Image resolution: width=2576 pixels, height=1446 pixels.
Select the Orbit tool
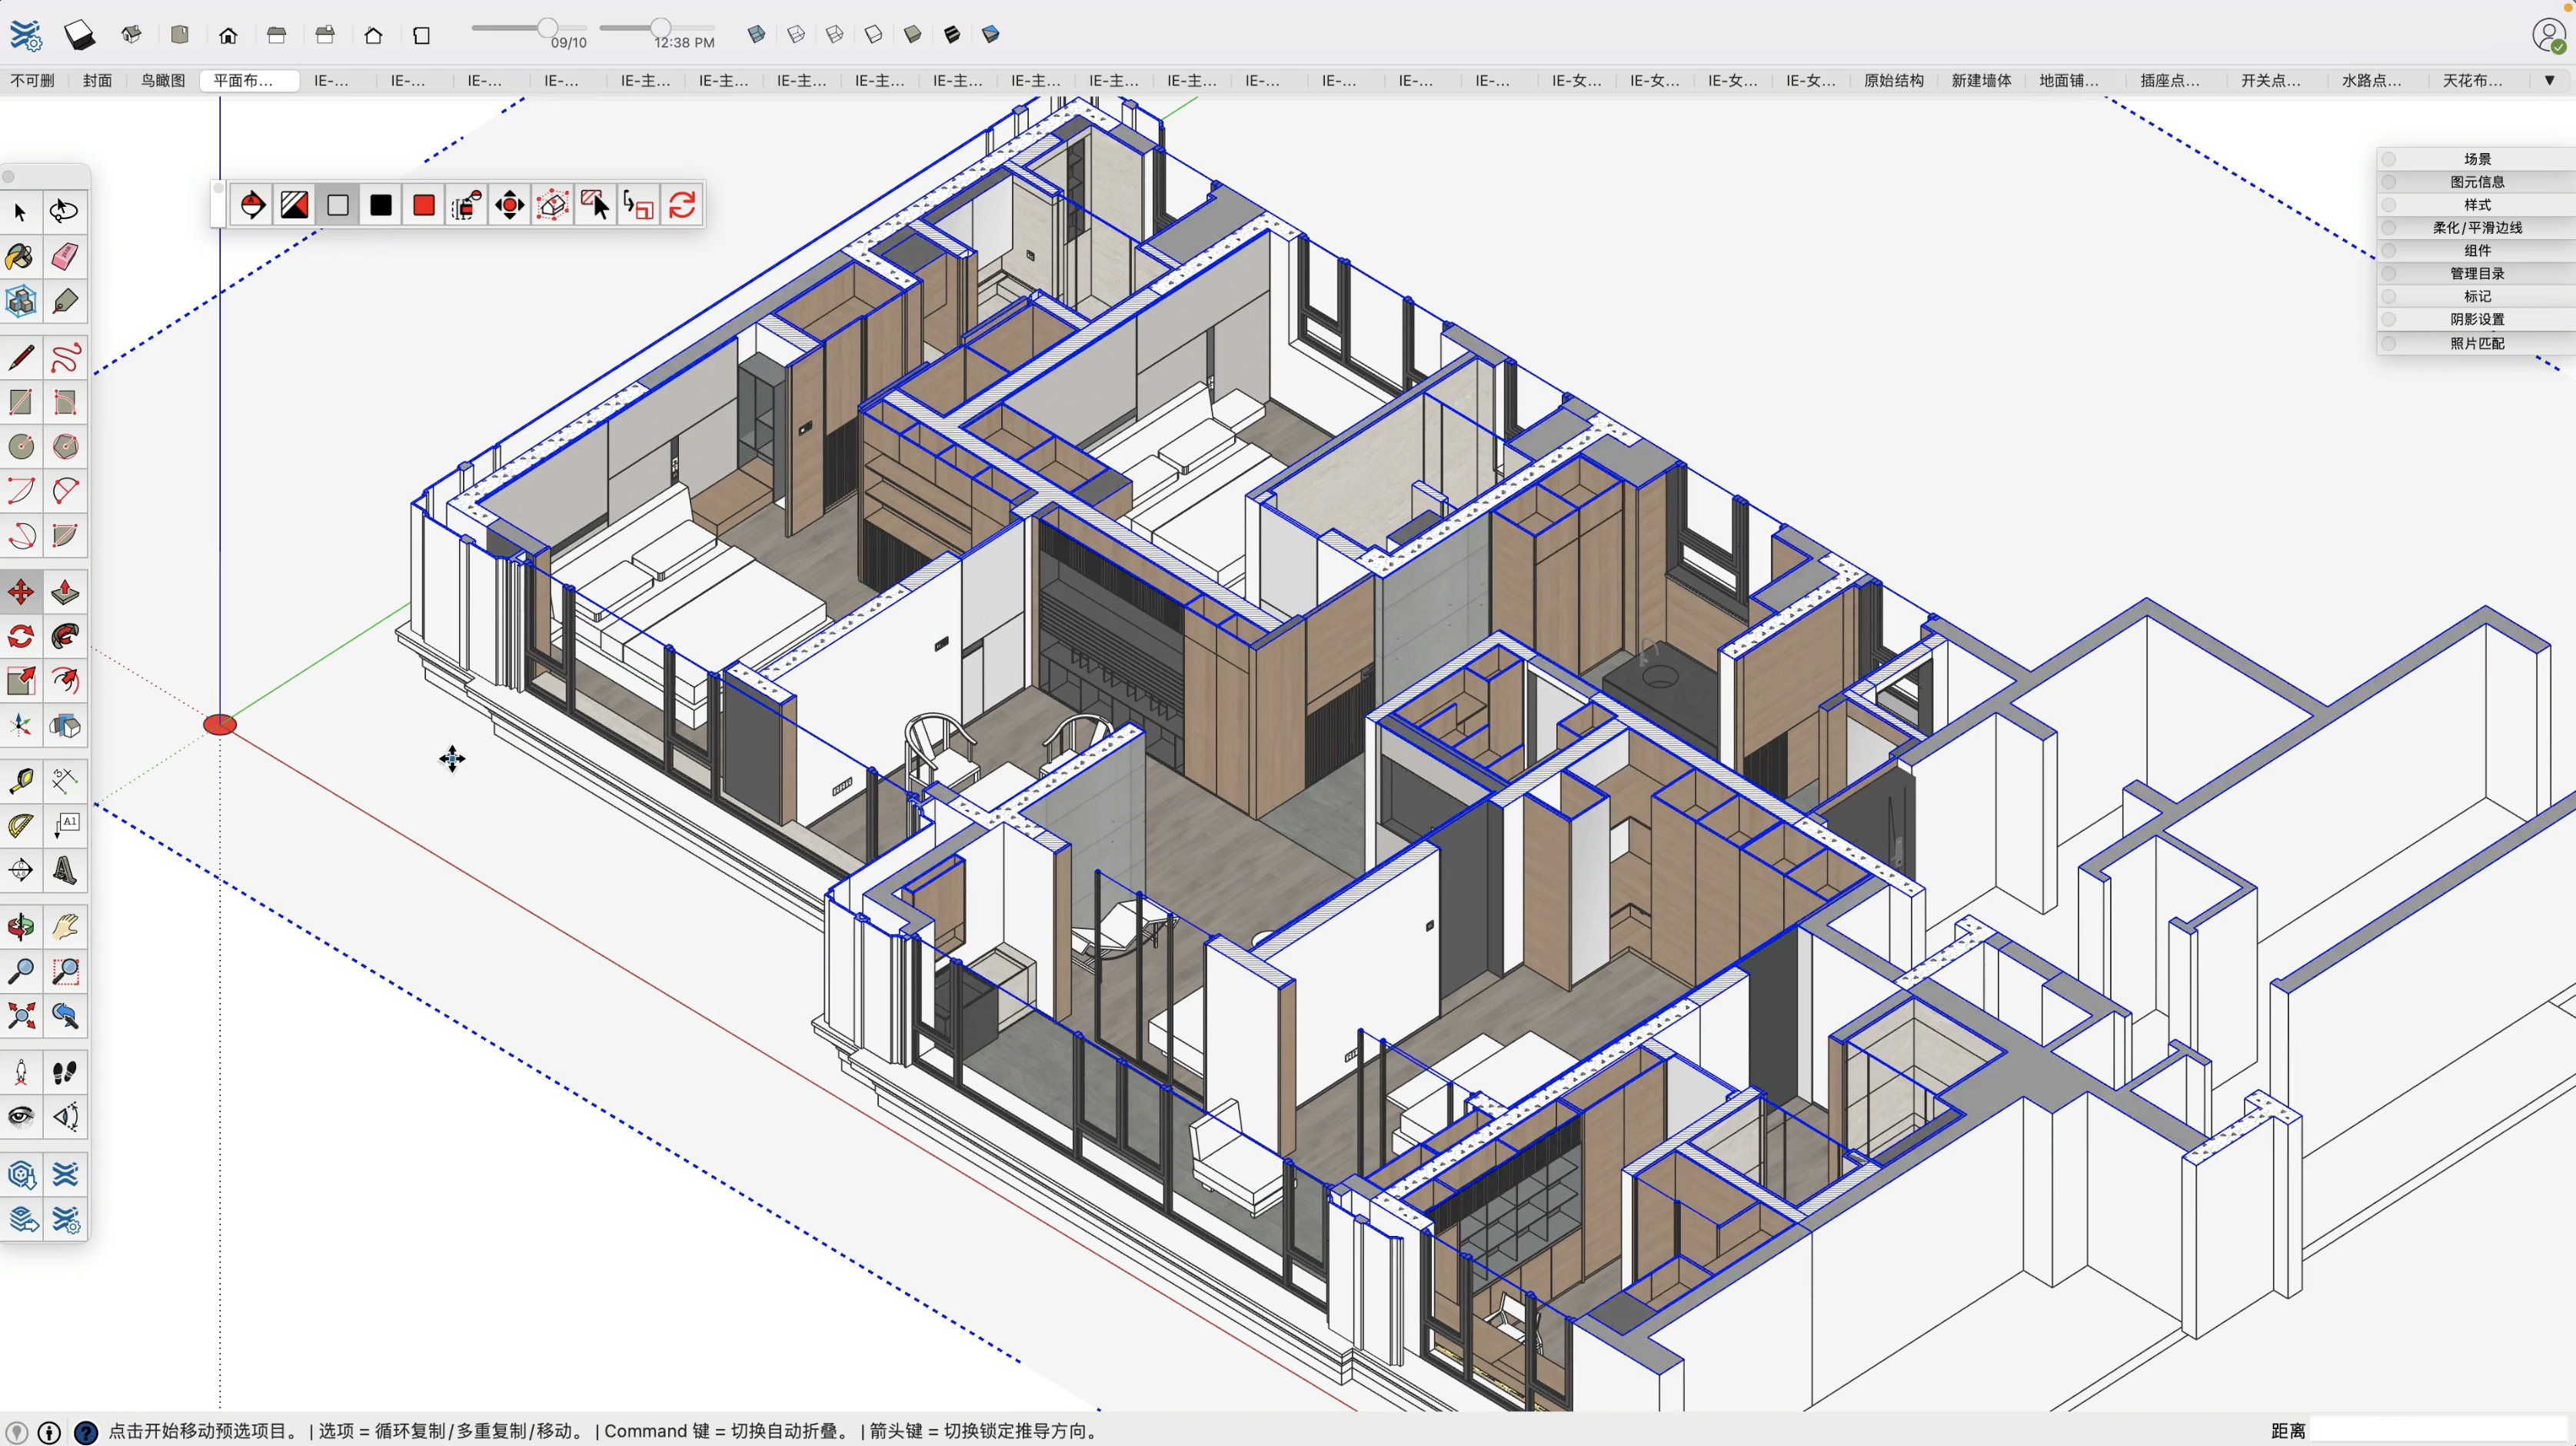(x=20, y=927)
